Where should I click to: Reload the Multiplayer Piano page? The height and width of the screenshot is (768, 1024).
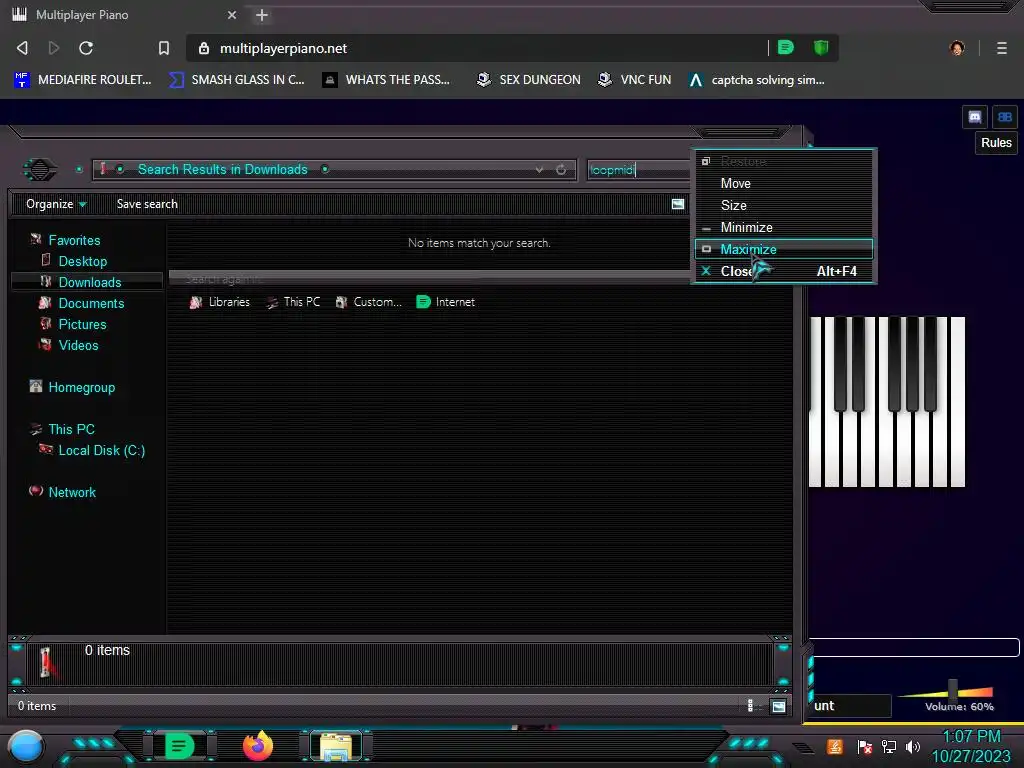coord(86,48)
